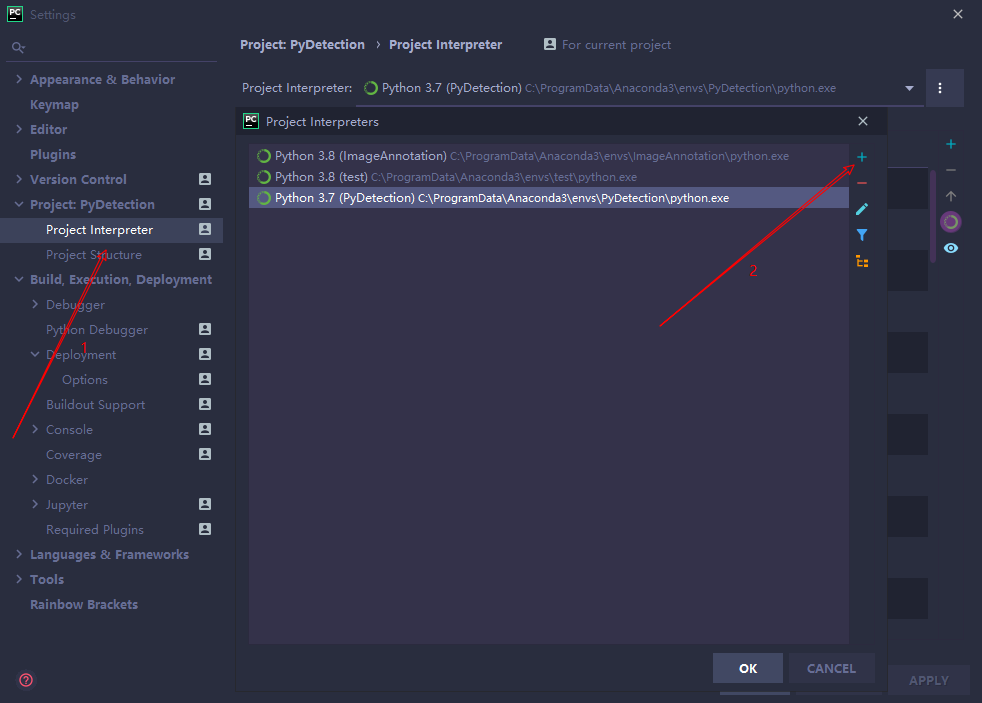Click the CANCEL button
Viewport: 982px width, 703px height.
(831, 669)
